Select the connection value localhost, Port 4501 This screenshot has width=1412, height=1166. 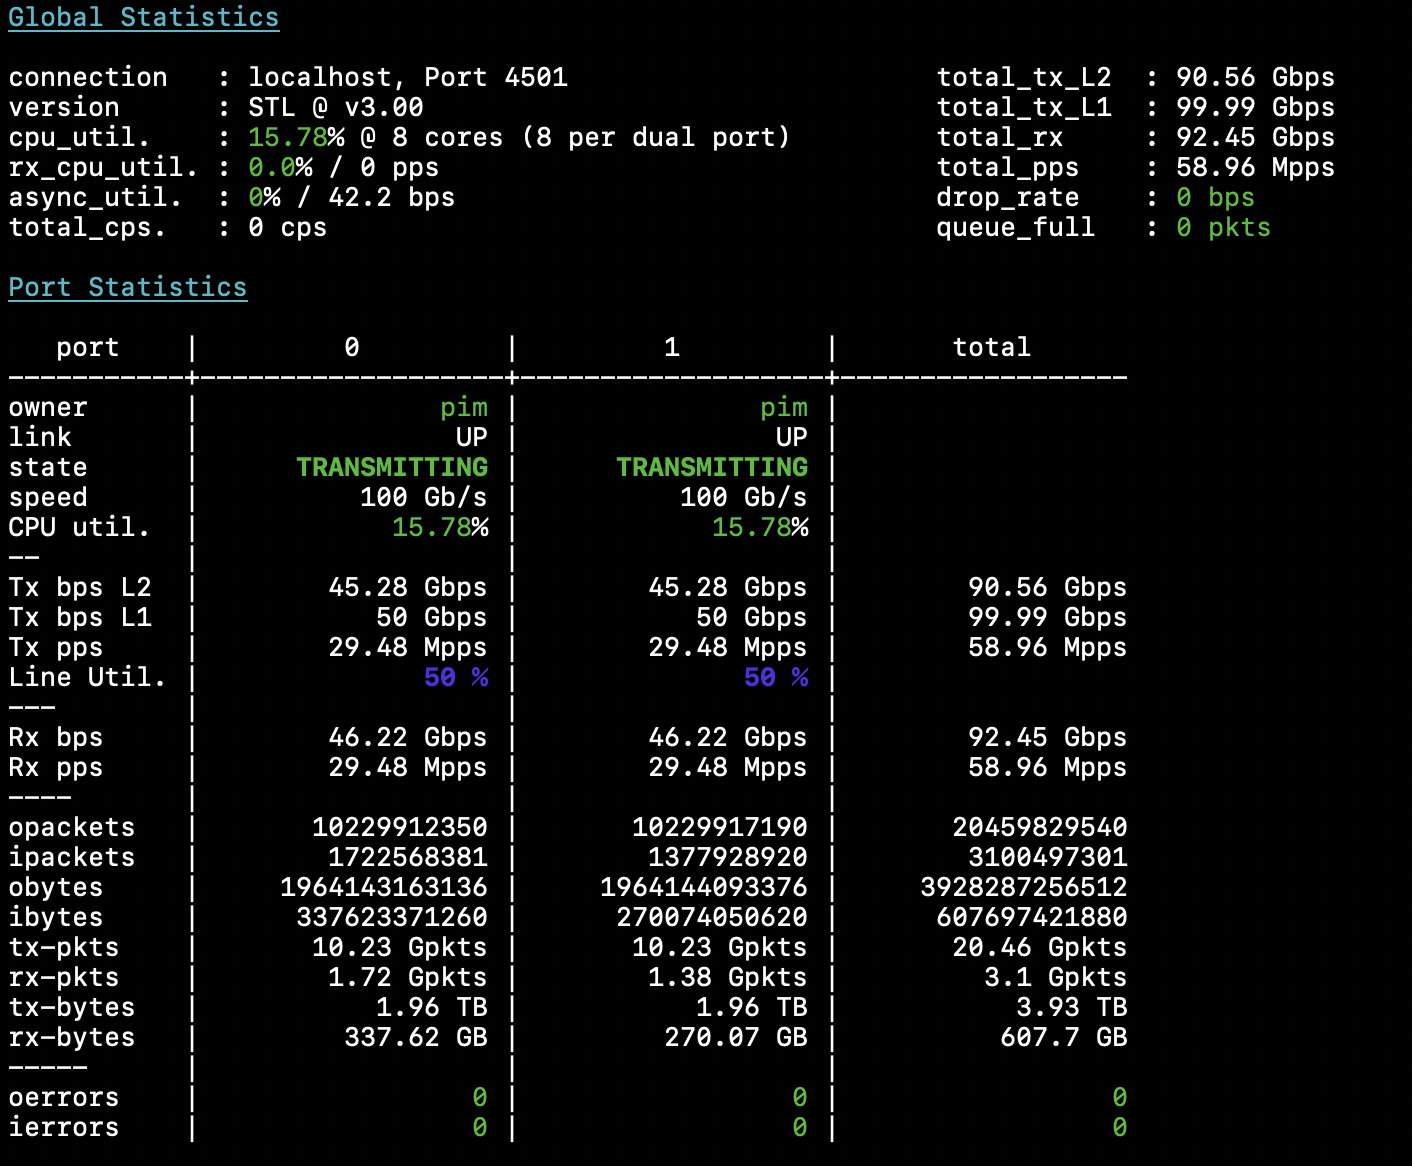point(407,77)
